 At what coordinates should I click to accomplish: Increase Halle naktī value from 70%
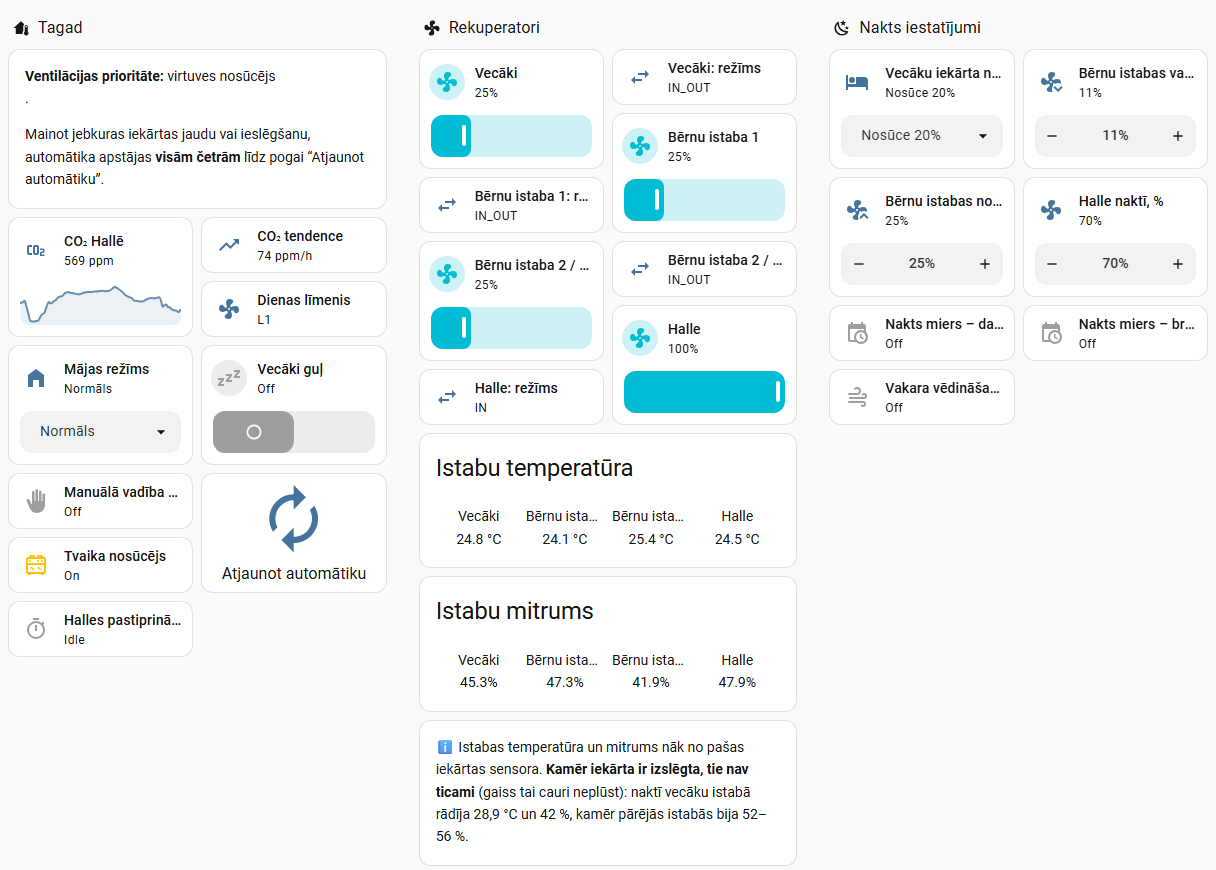point(1178,264)
